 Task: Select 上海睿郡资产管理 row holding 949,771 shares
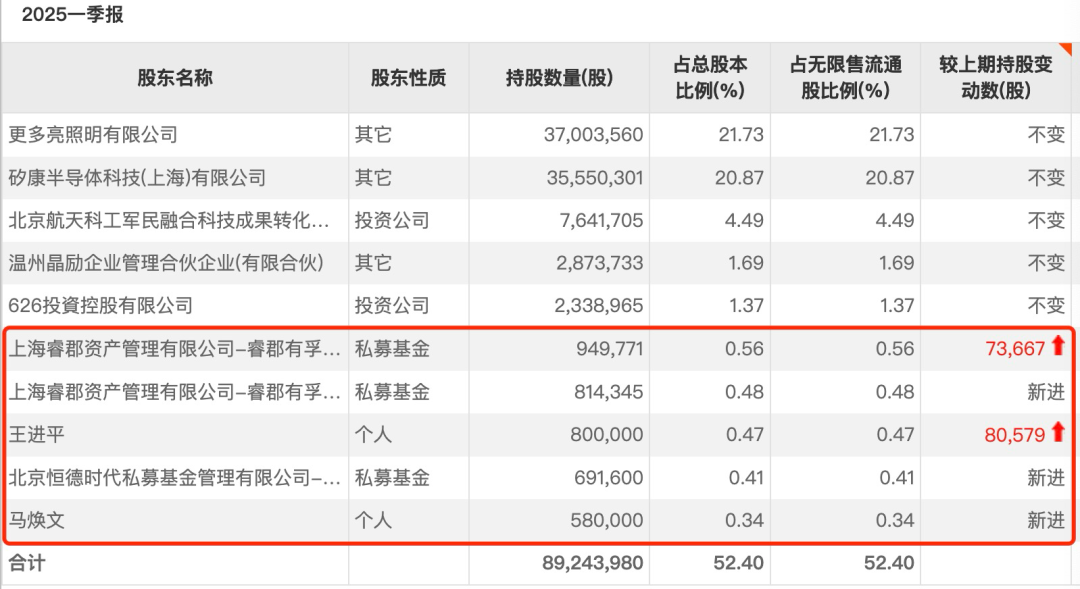pos(175,349)
